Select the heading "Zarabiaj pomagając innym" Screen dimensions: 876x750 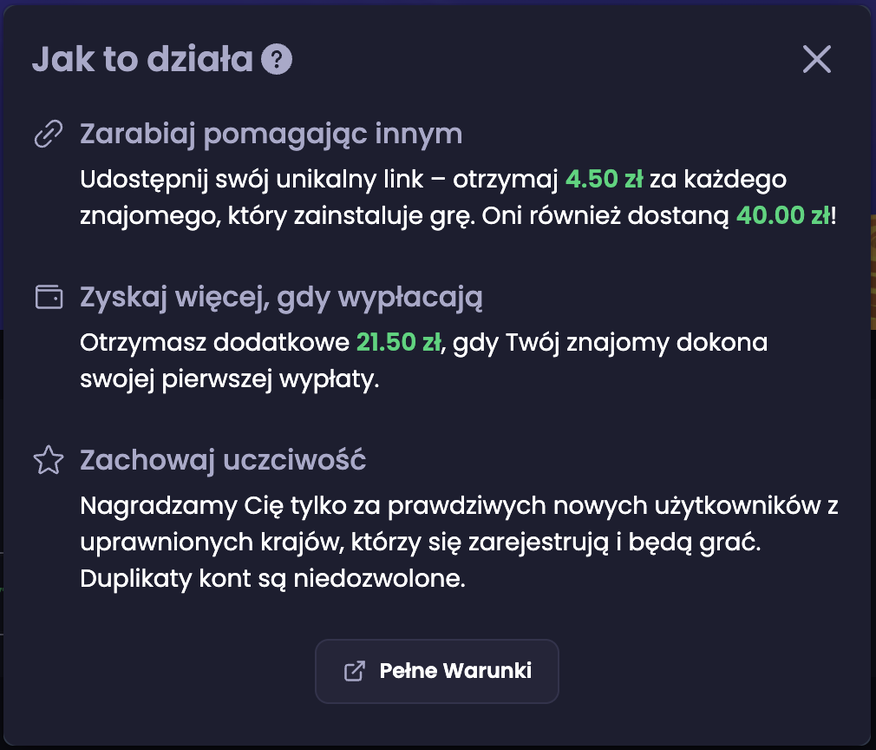271,132
